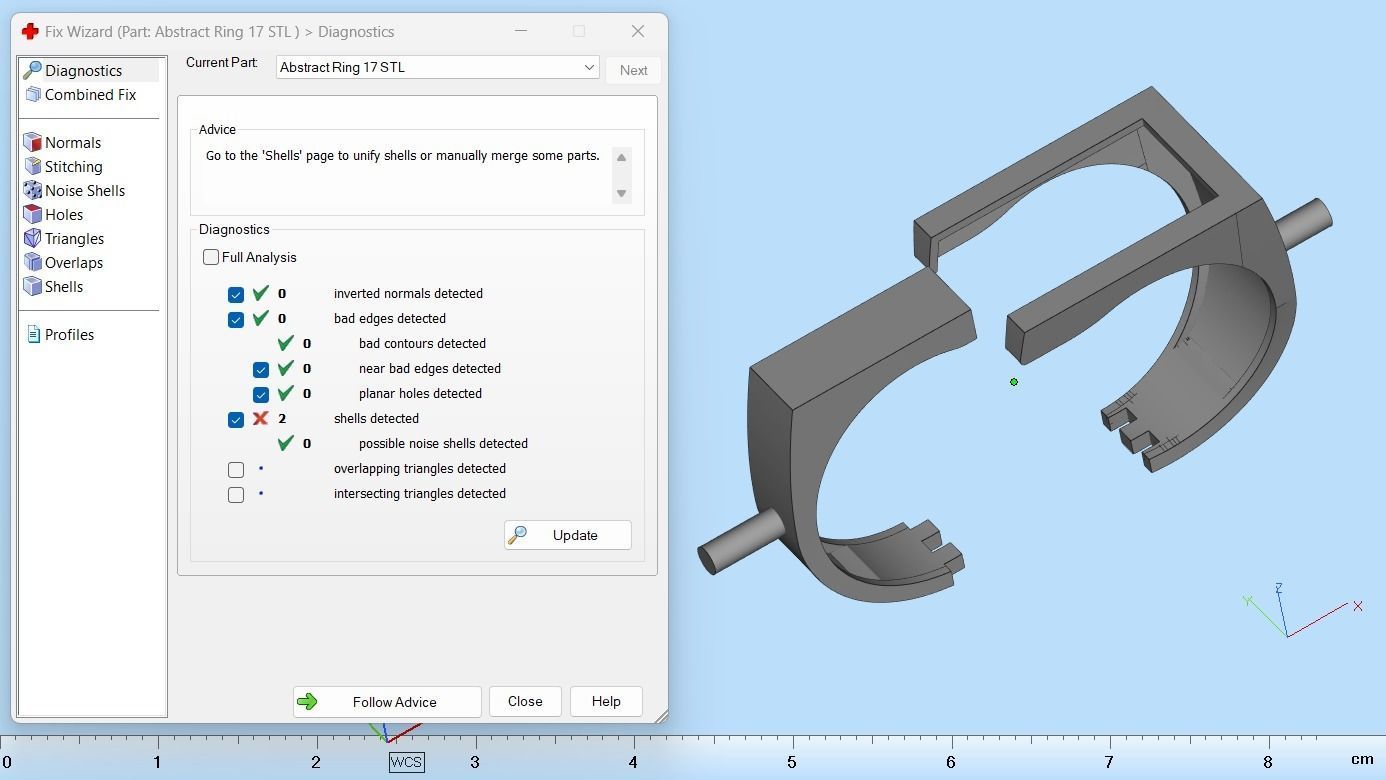Uncheck shells detected checkbox

pos(236,419)
